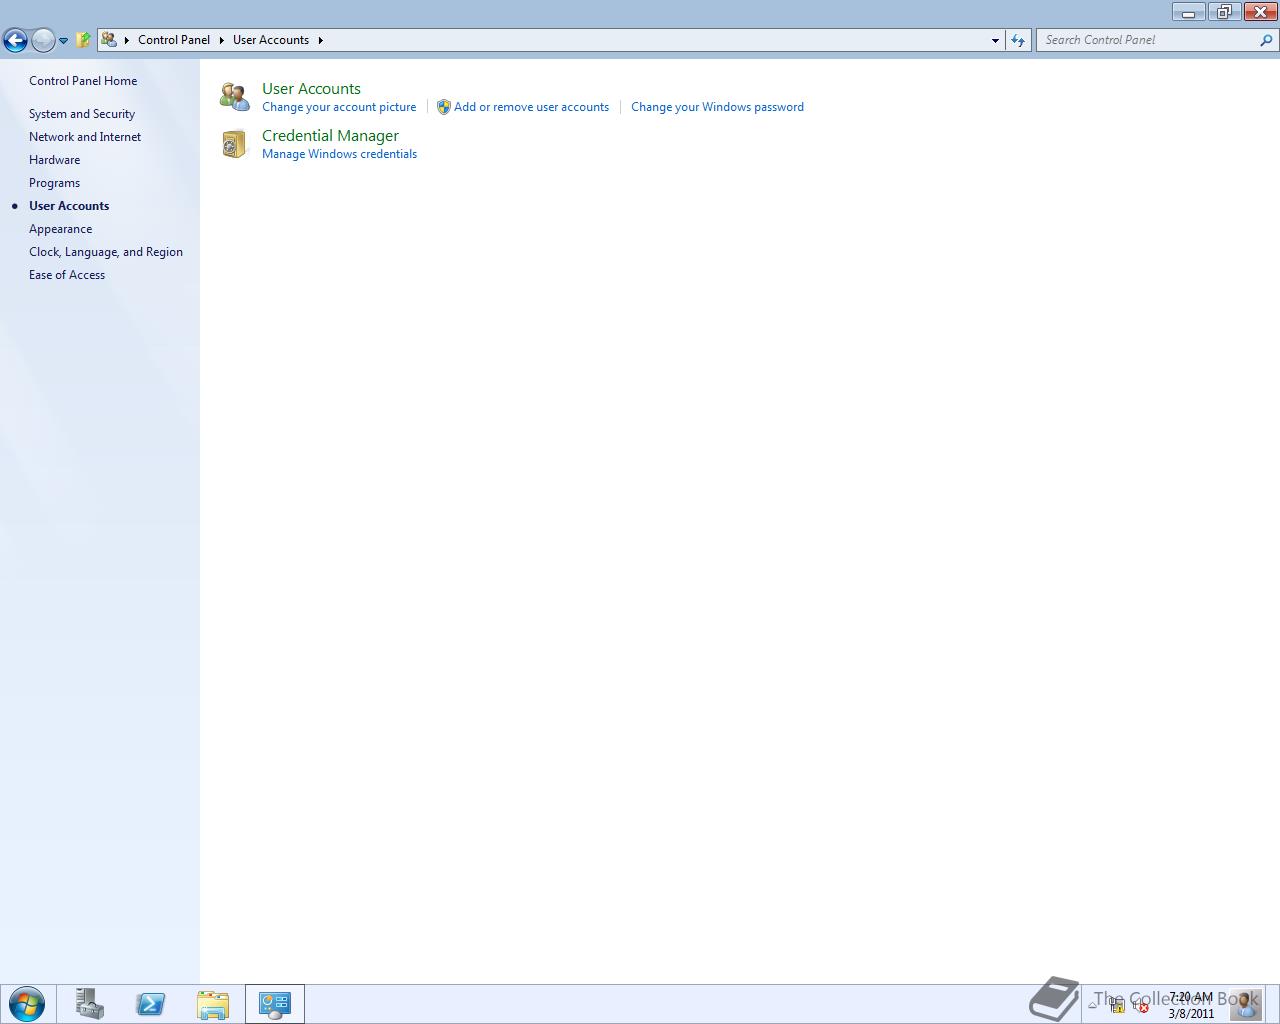Click the folder Up one level icon
Screen dimensions: 1280x1024
[84, 40]
